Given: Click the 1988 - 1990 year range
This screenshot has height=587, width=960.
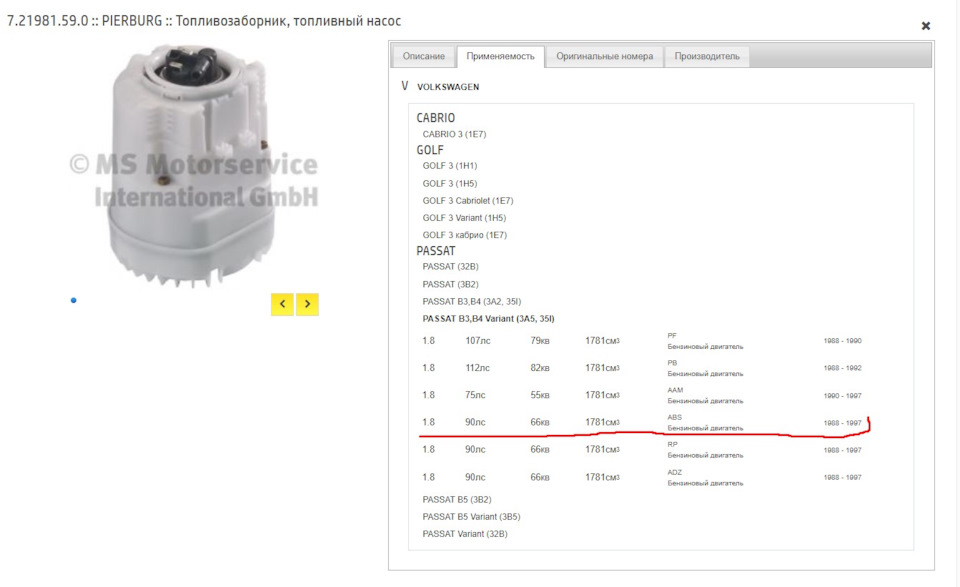Looking at the screenshot, I should (842, 341).
